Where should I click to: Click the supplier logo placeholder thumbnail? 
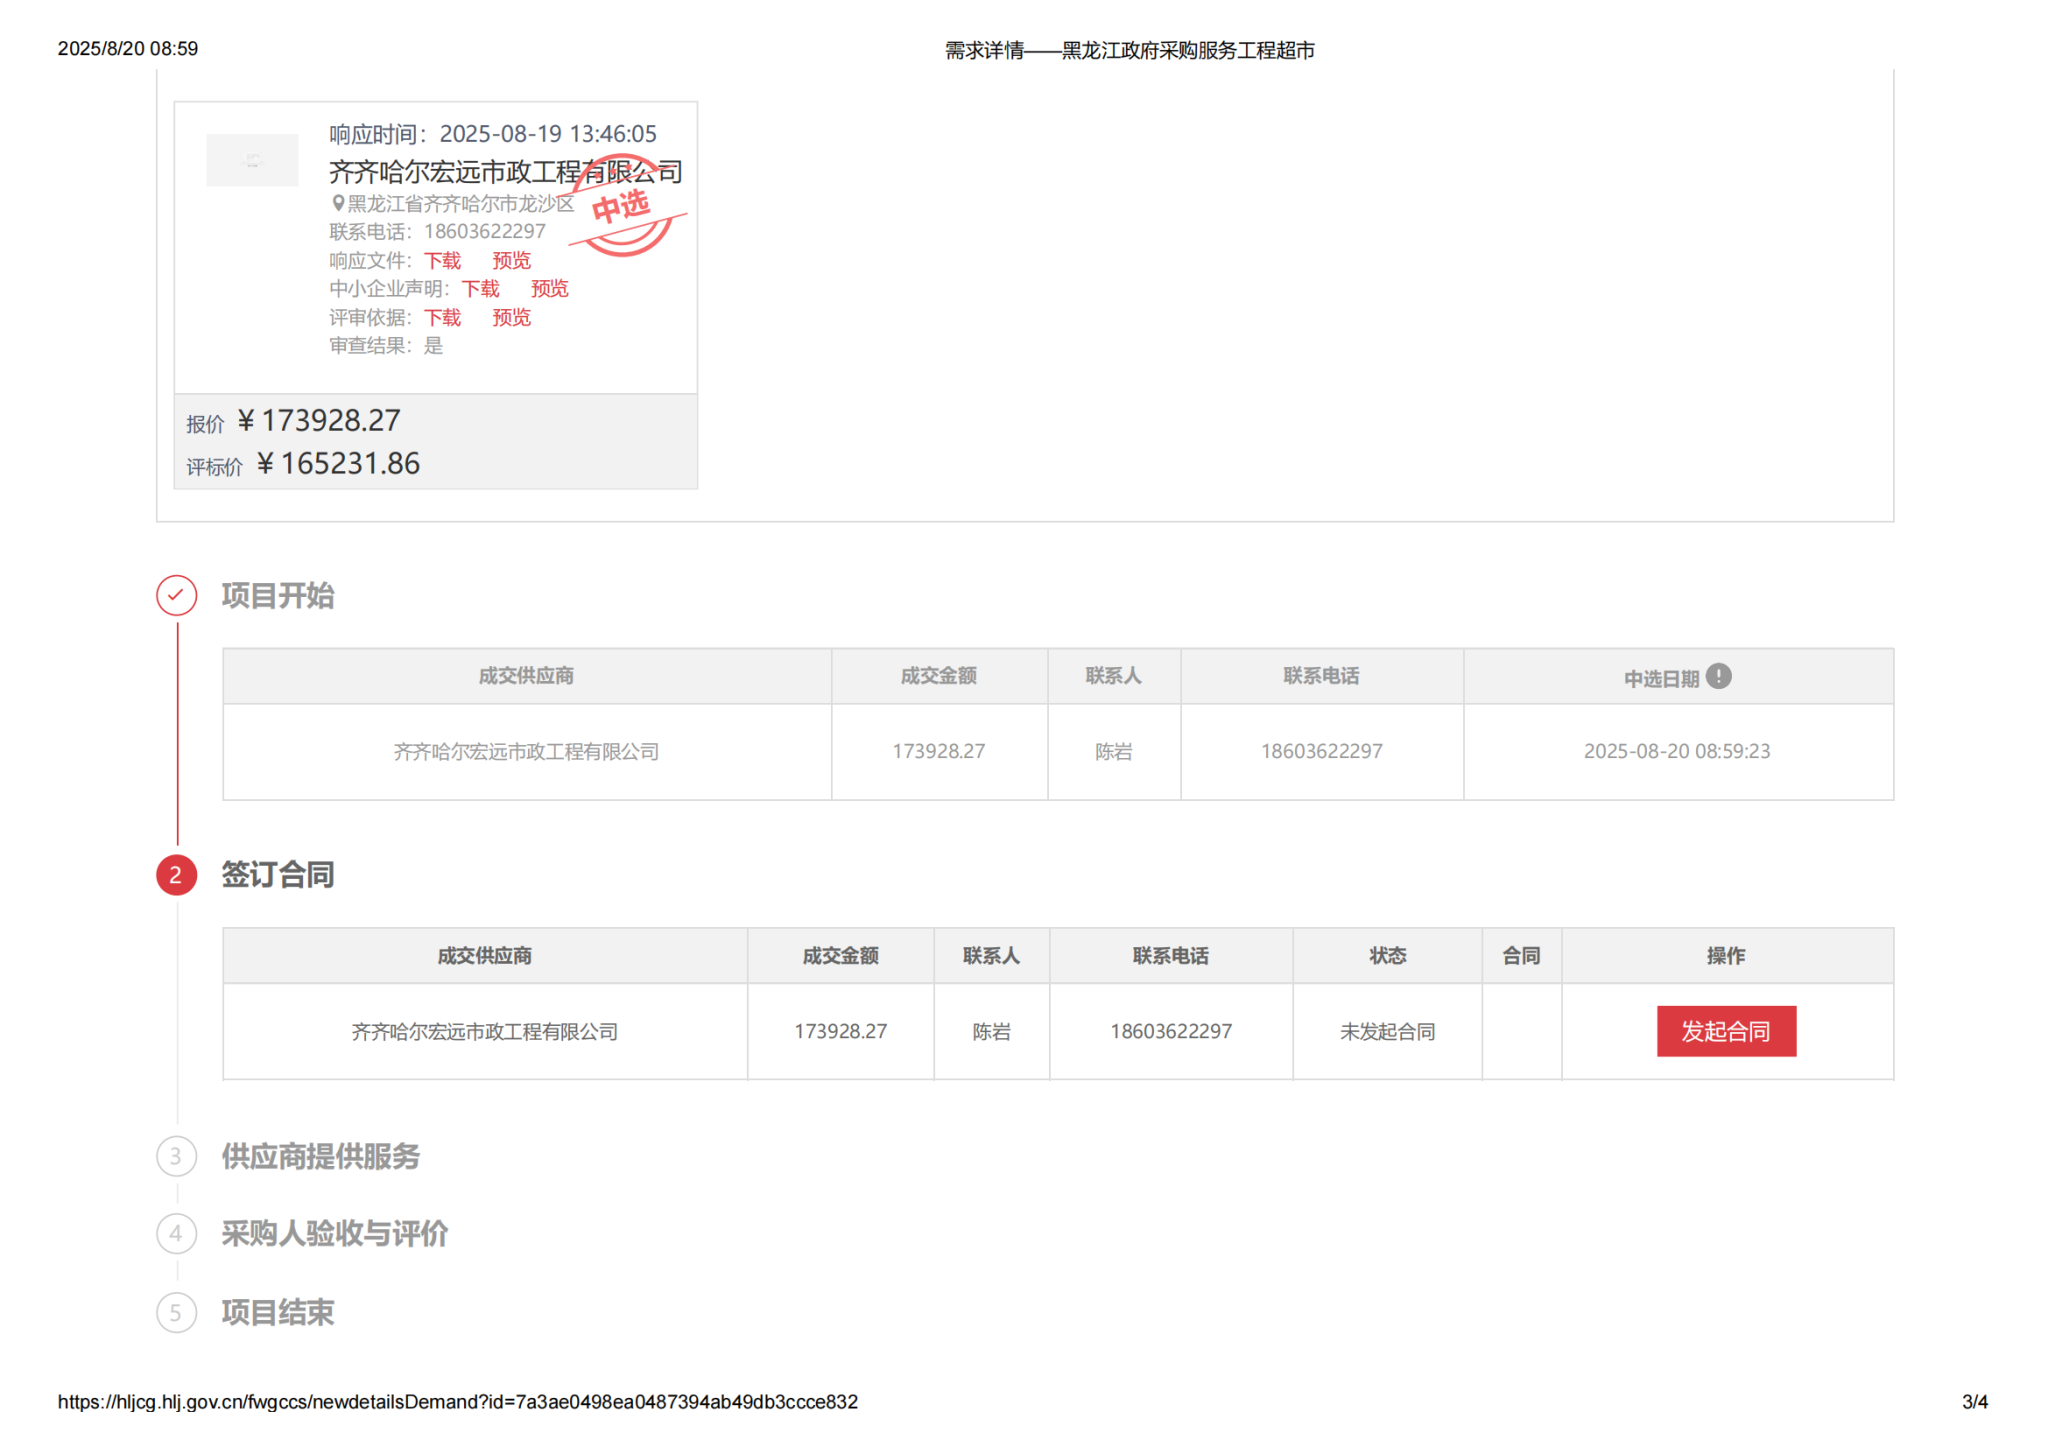(x=252, y=160)
